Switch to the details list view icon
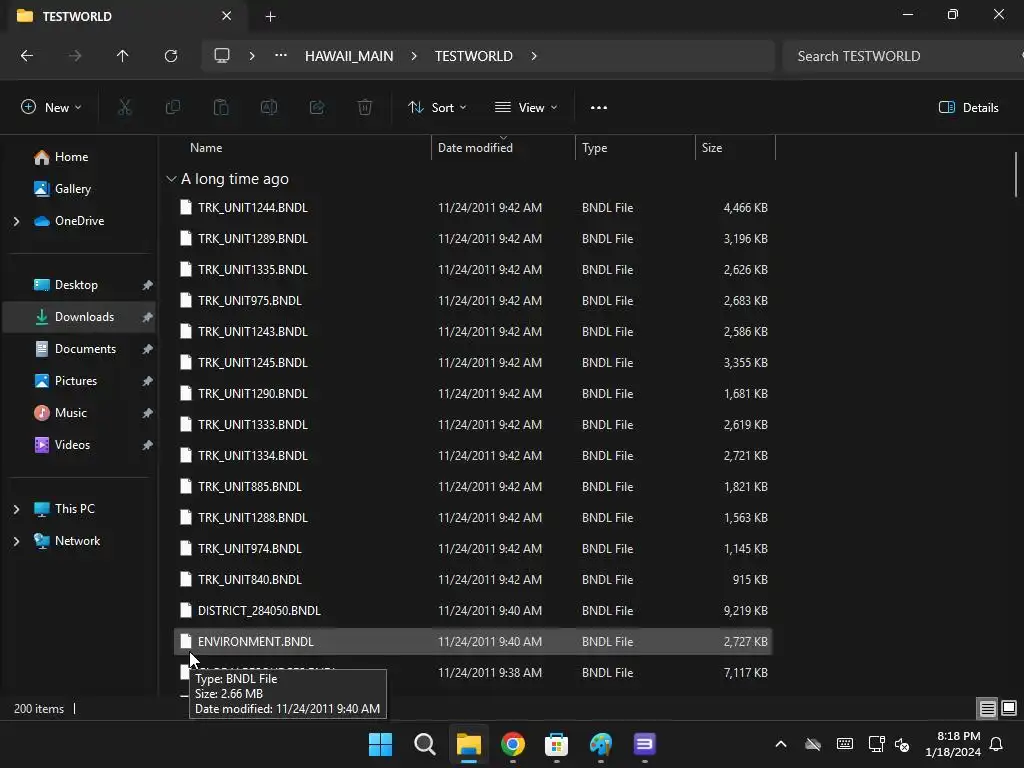 click(987, 709)
